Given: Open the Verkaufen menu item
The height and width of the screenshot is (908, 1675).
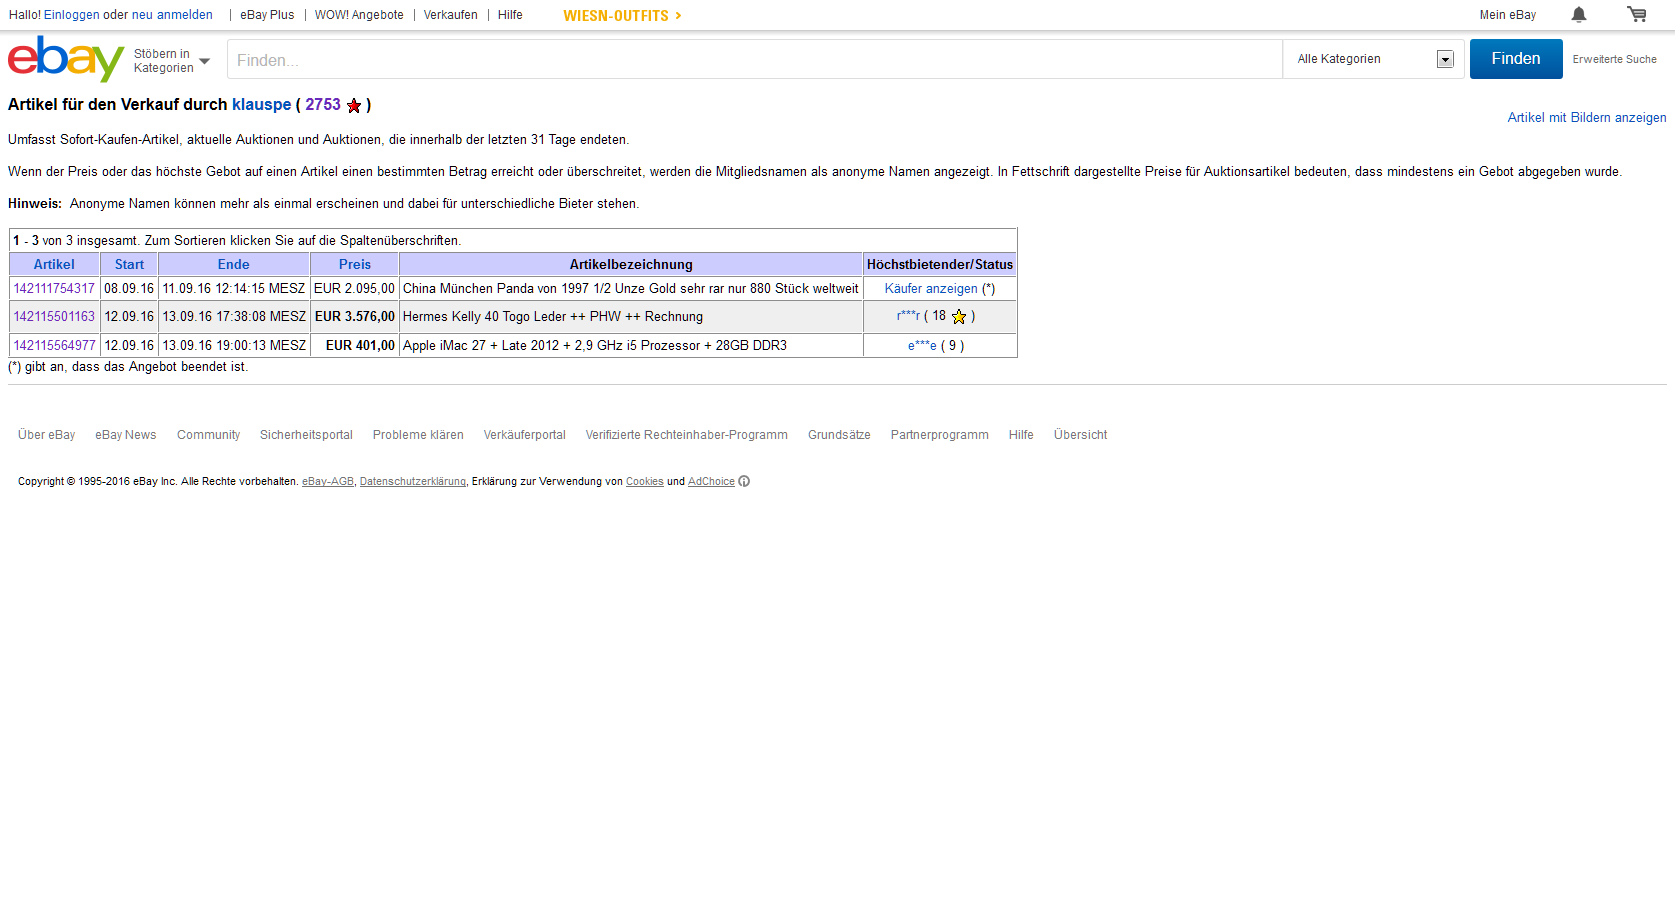Looking at the screenshot, I should click(450, 15).
